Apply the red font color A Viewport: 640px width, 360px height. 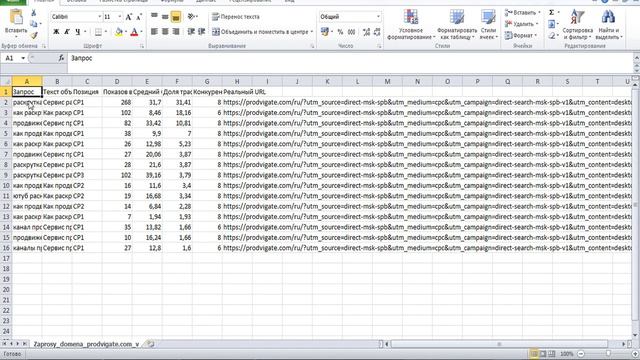134,32
